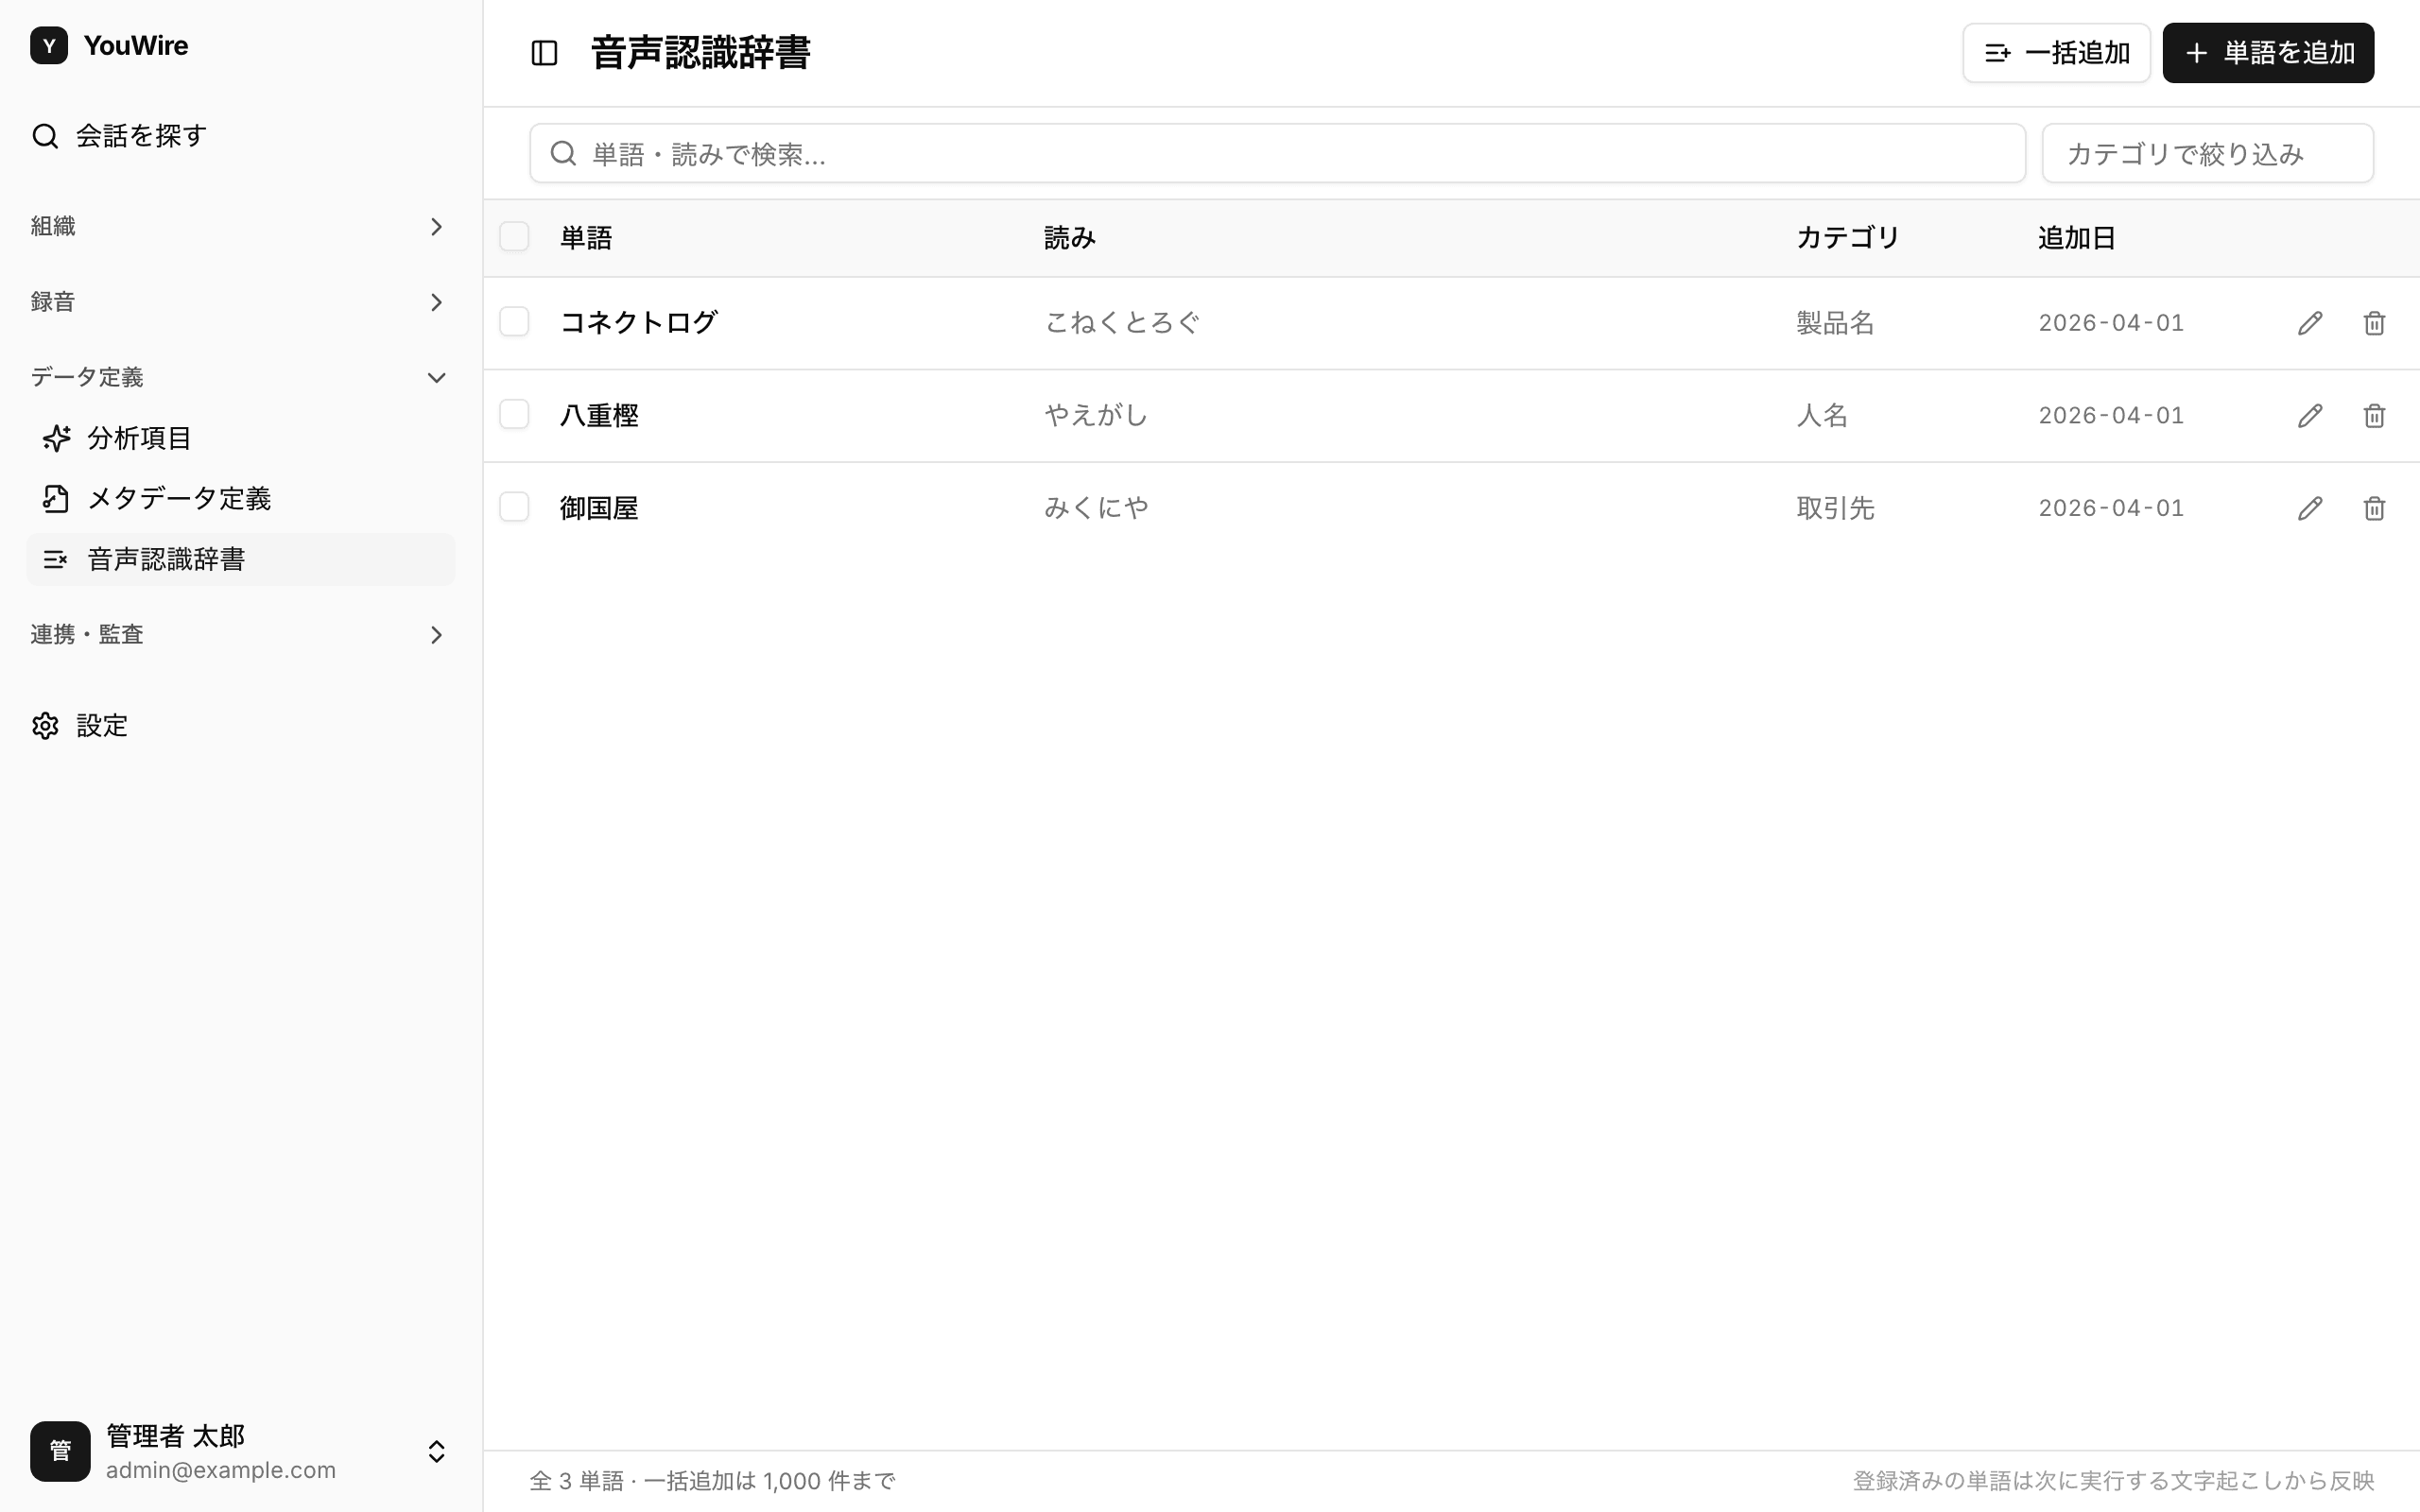
Task: Click the gear icon for 設定
Action: (x=45, y=725)
